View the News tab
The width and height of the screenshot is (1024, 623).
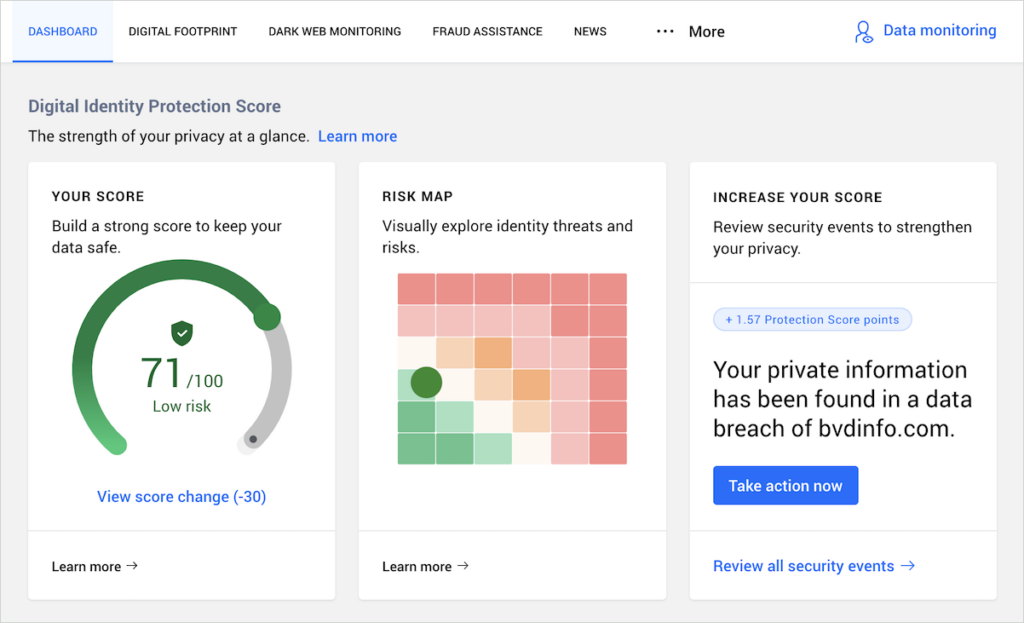[590, 31]
